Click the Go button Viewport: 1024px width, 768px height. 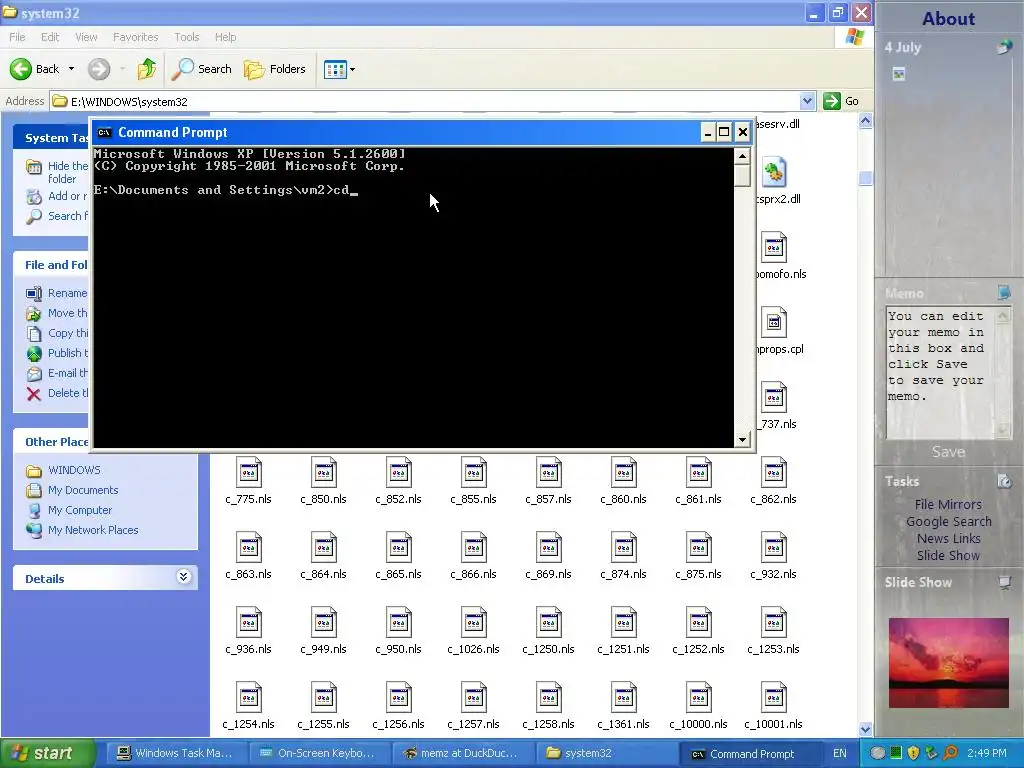point(841,101)
